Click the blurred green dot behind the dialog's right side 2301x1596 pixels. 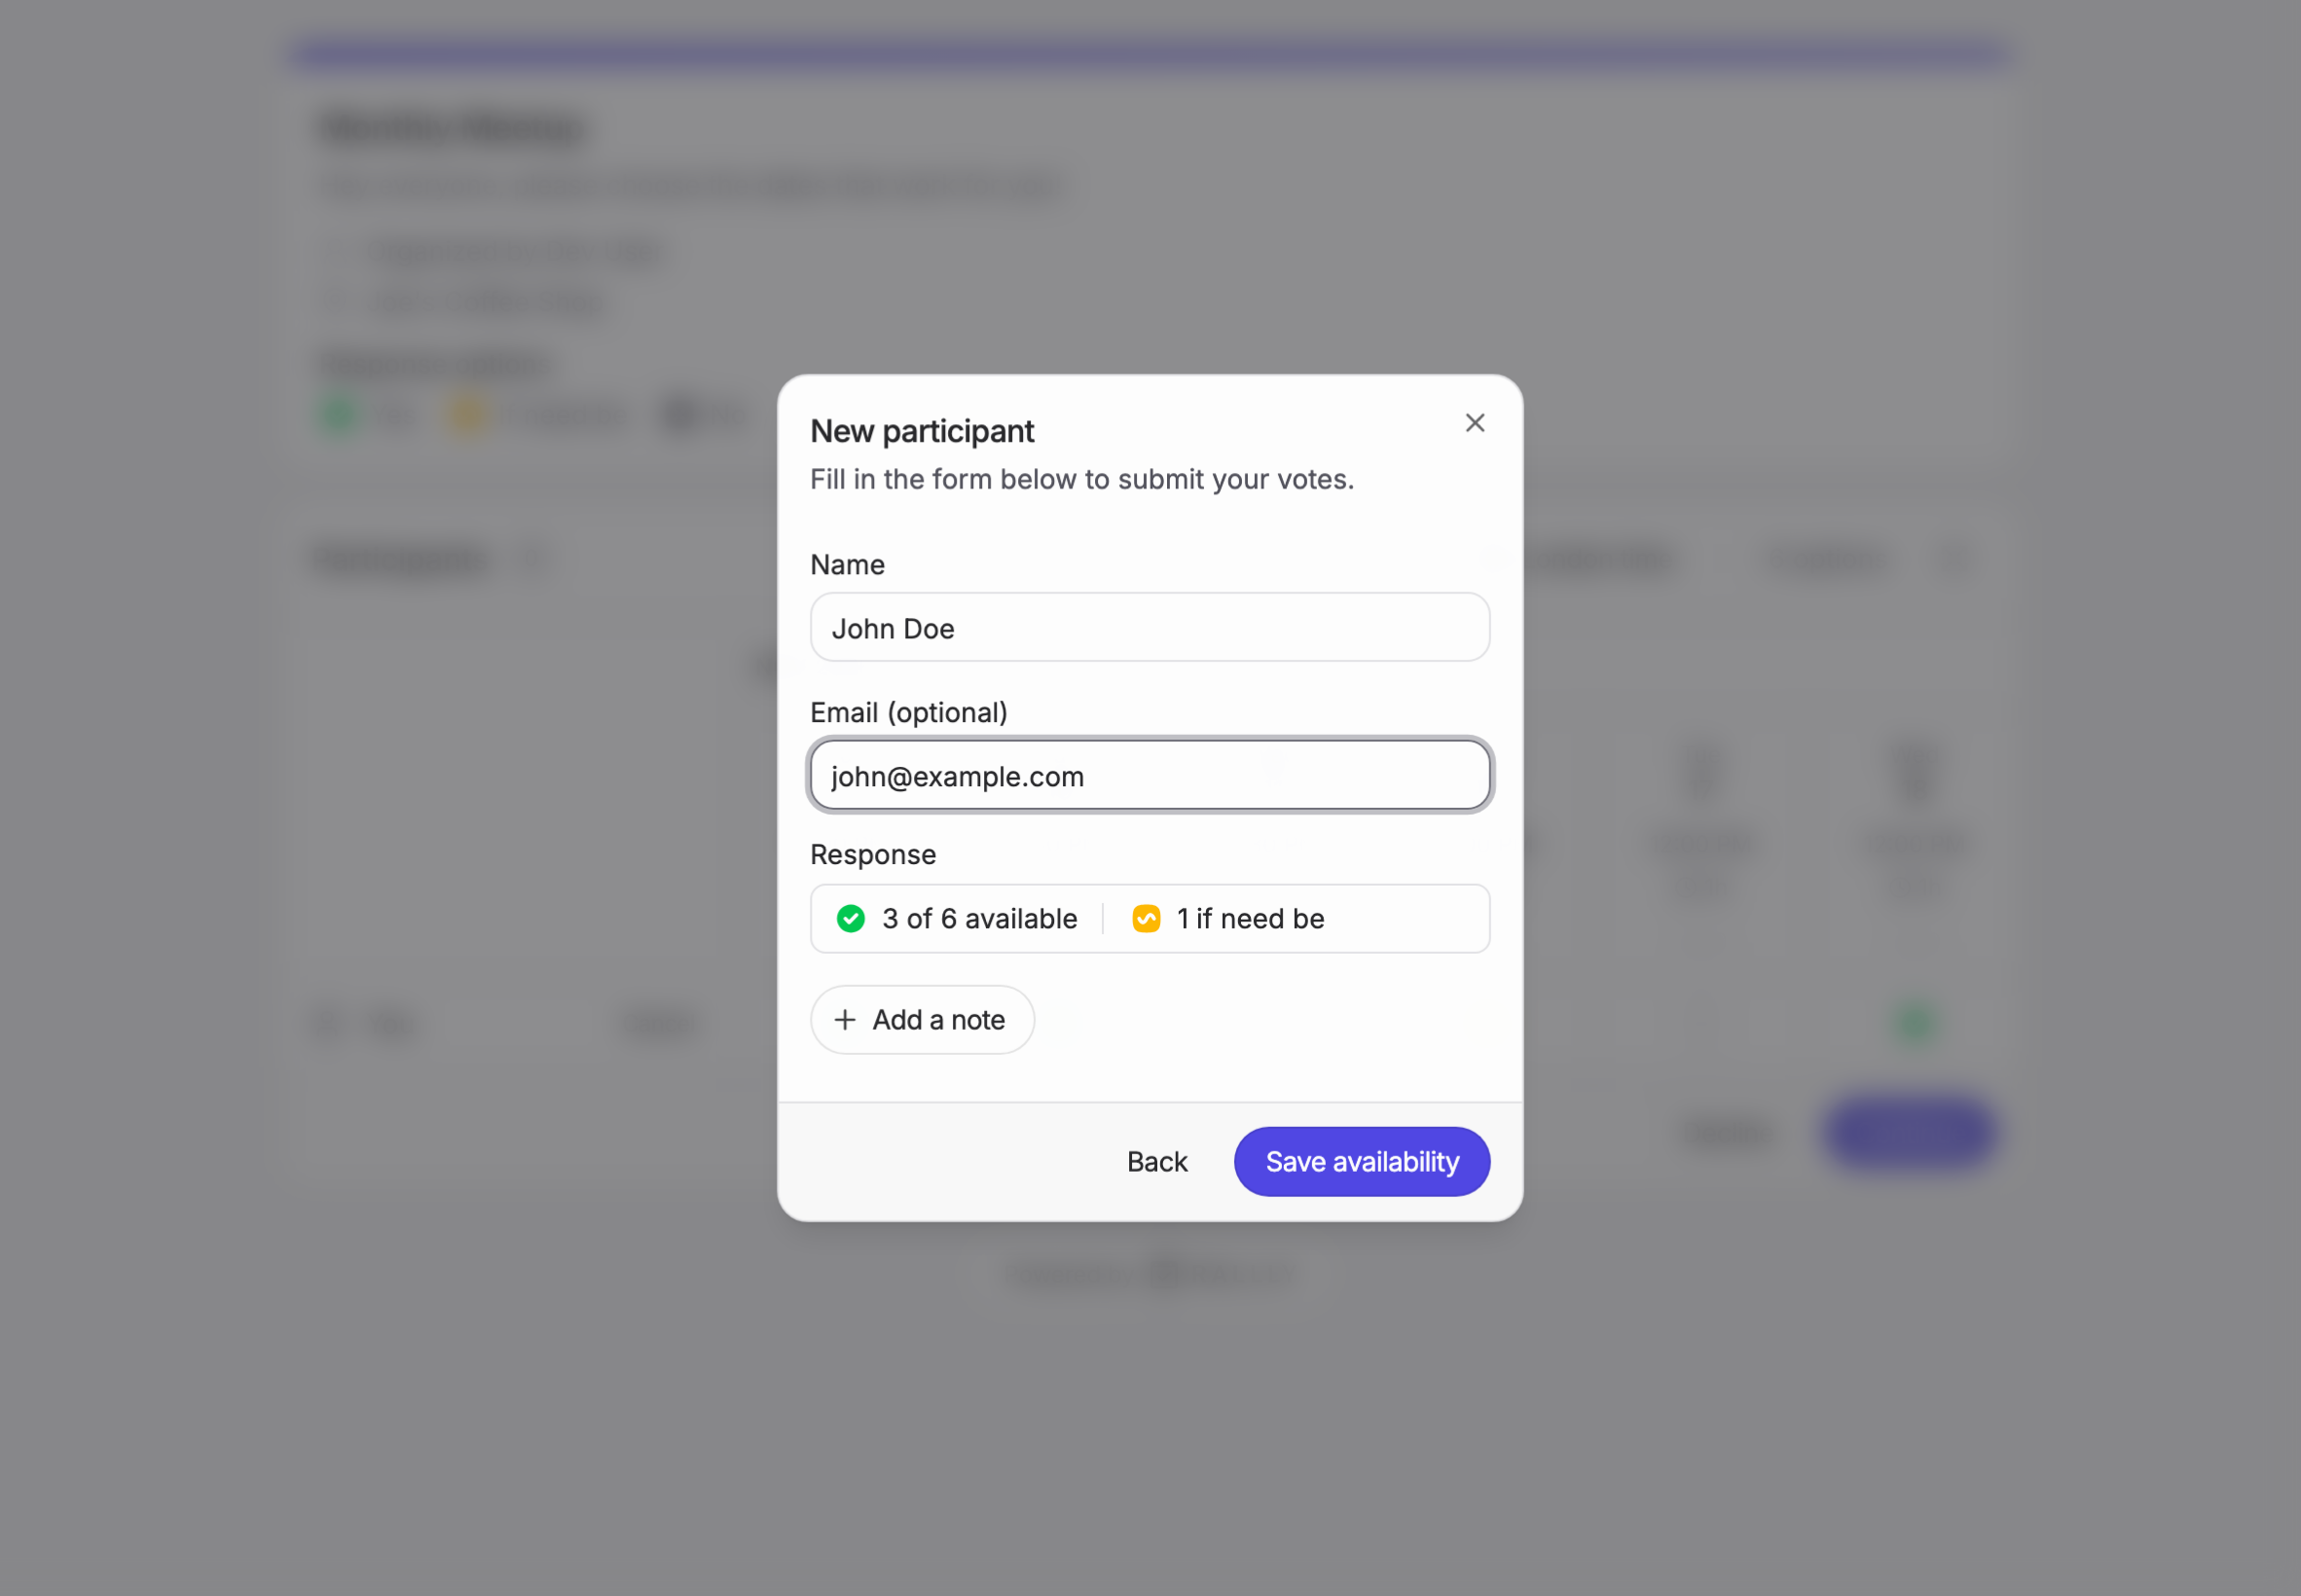pyautogui.click(x=1914, y=1022)
